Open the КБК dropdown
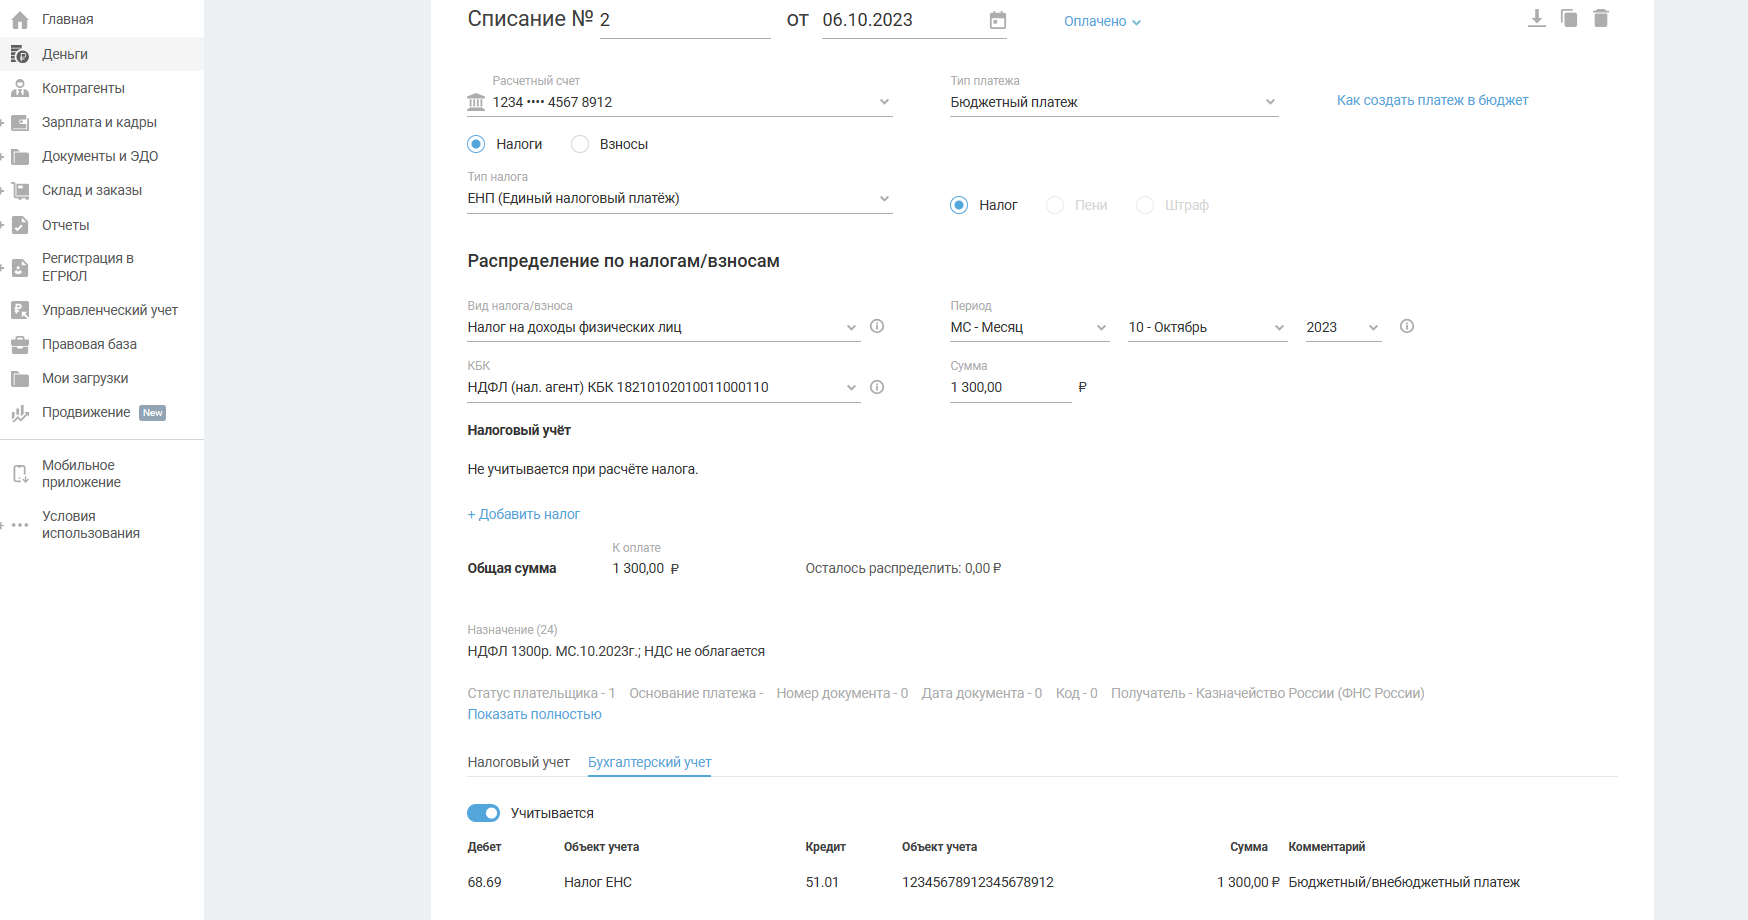The image size is (1748, 920). [664, 387]
